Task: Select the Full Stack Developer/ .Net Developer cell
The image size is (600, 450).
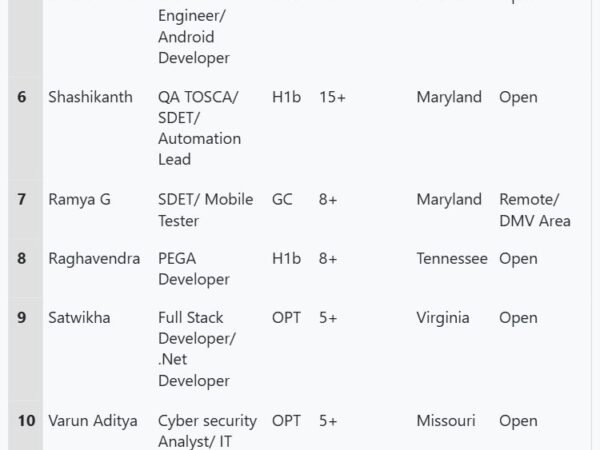Action: pos(196,349)
